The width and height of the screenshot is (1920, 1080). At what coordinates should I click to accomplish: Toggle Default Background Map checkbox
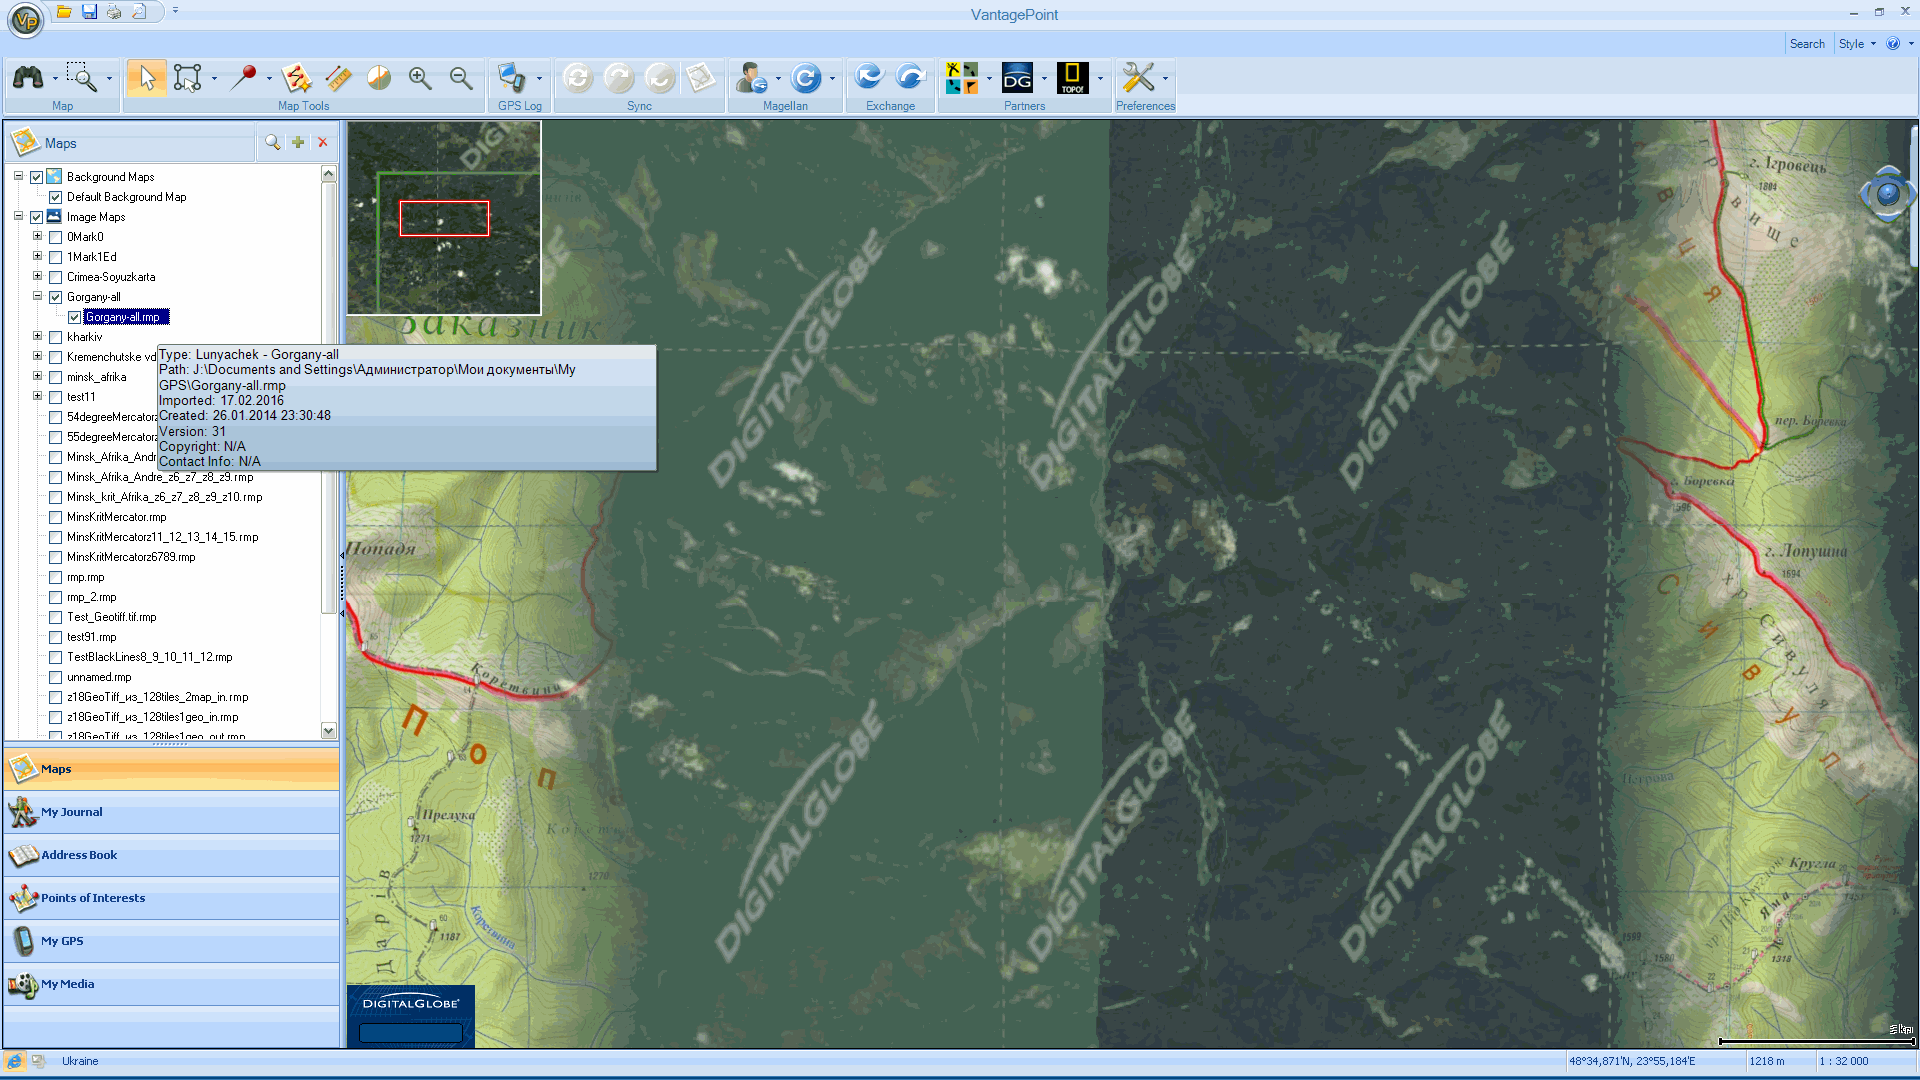[x=56, y=197]
